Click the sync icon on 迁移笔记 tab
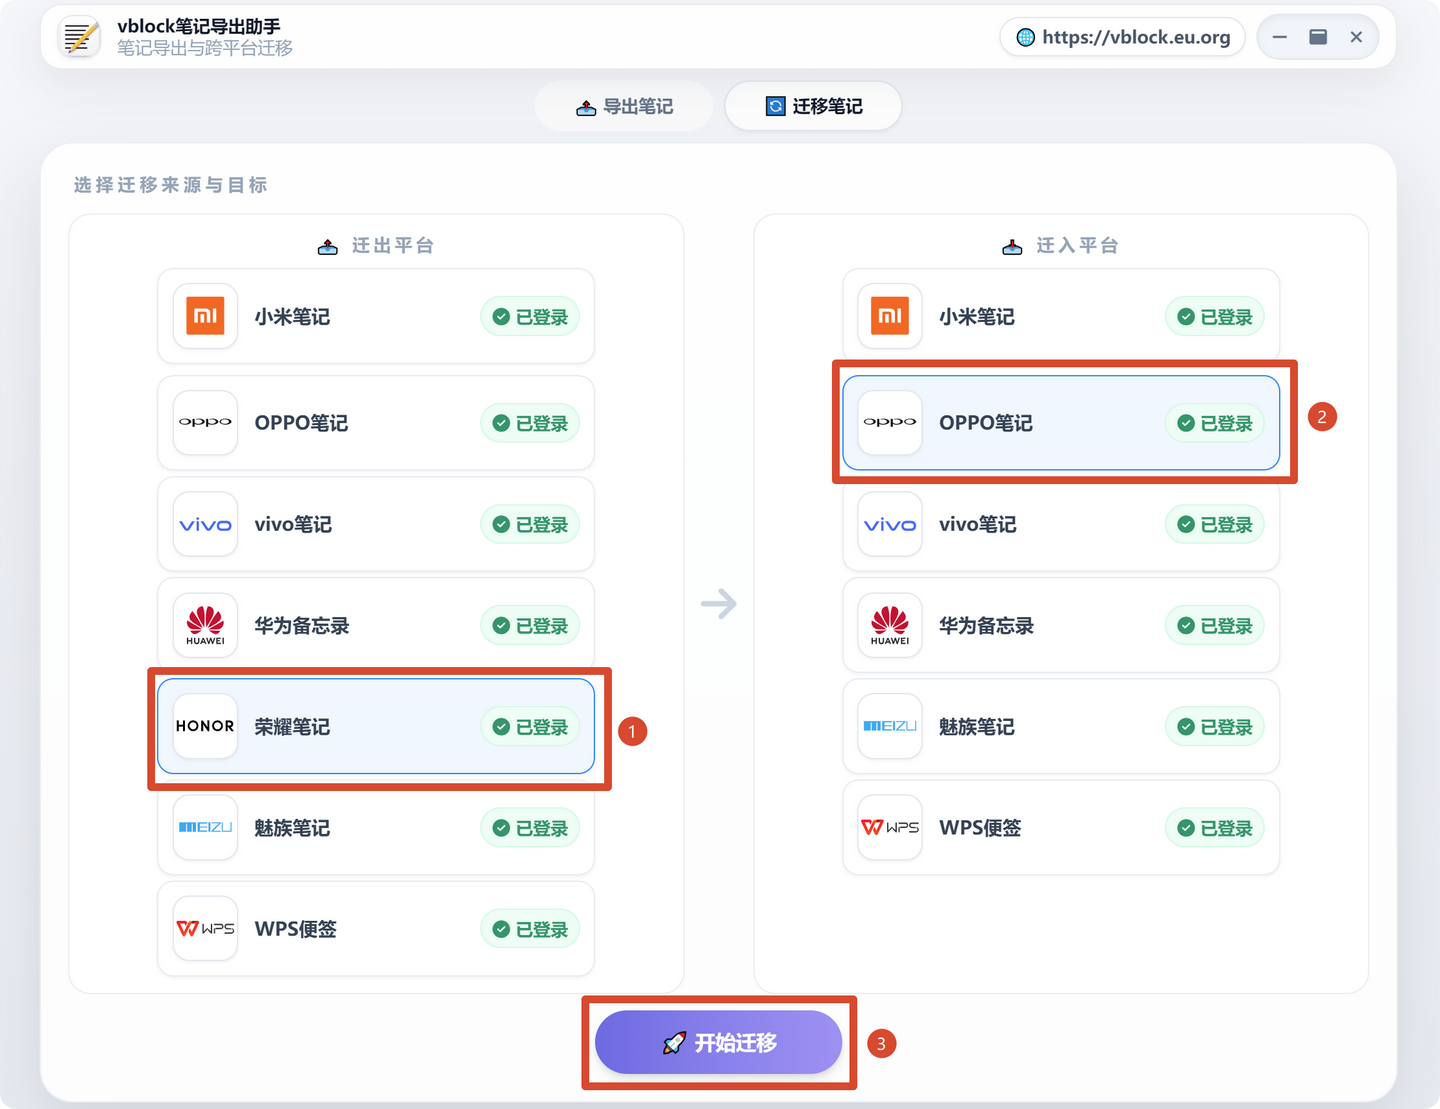This screenshot has height=1109, width=1440. (775, 106)
